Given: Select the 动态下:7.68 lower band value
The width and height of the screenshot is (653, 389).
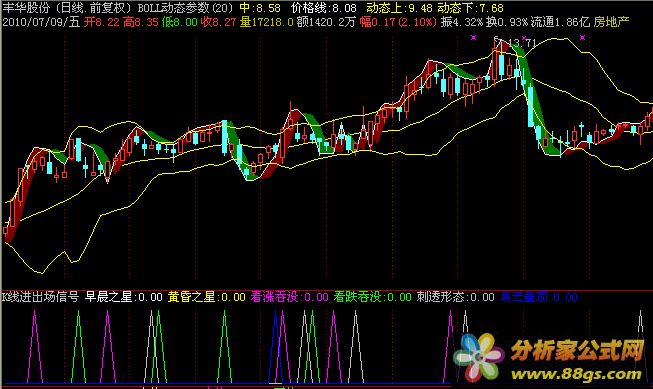Looking at the screenshot, I should point(471,8).
